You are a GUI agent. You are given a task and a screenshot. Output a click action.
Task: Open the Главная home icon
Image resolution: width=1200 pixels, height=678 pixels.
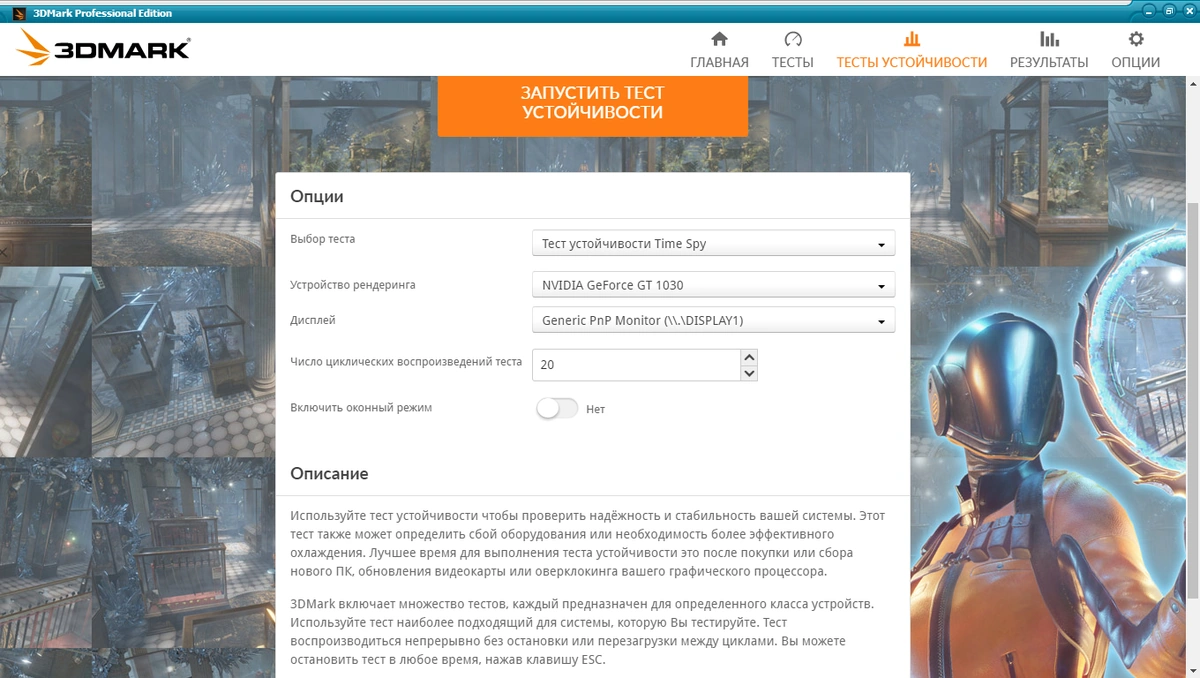tap(719, 39)
